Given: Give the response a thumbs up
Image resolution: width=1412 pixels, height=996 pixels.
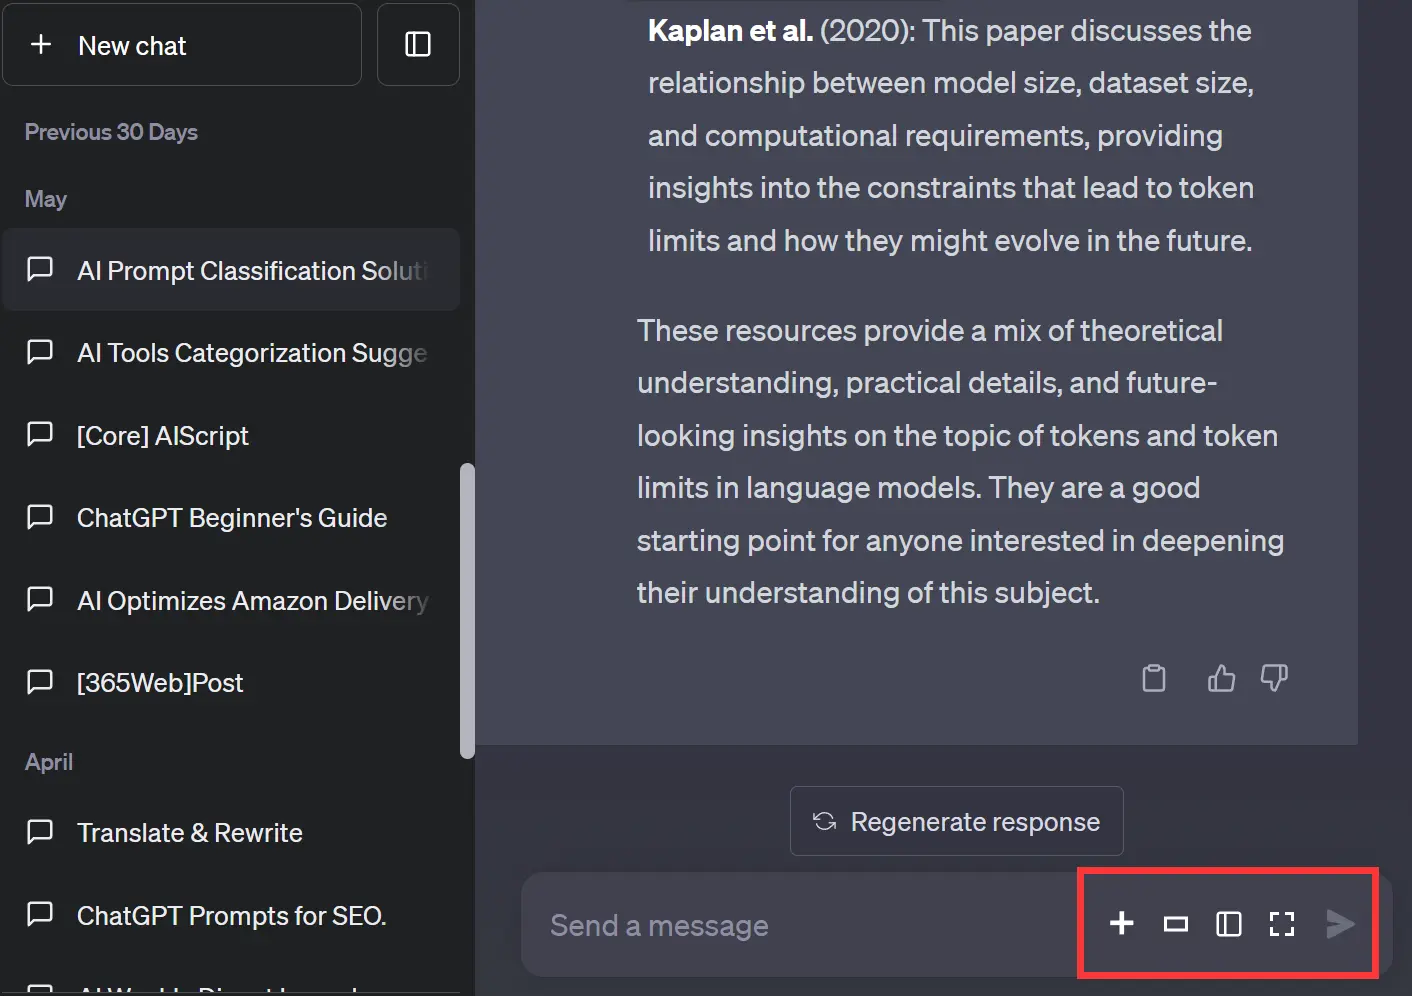Looking at the screenshot, I should 1221,678.
